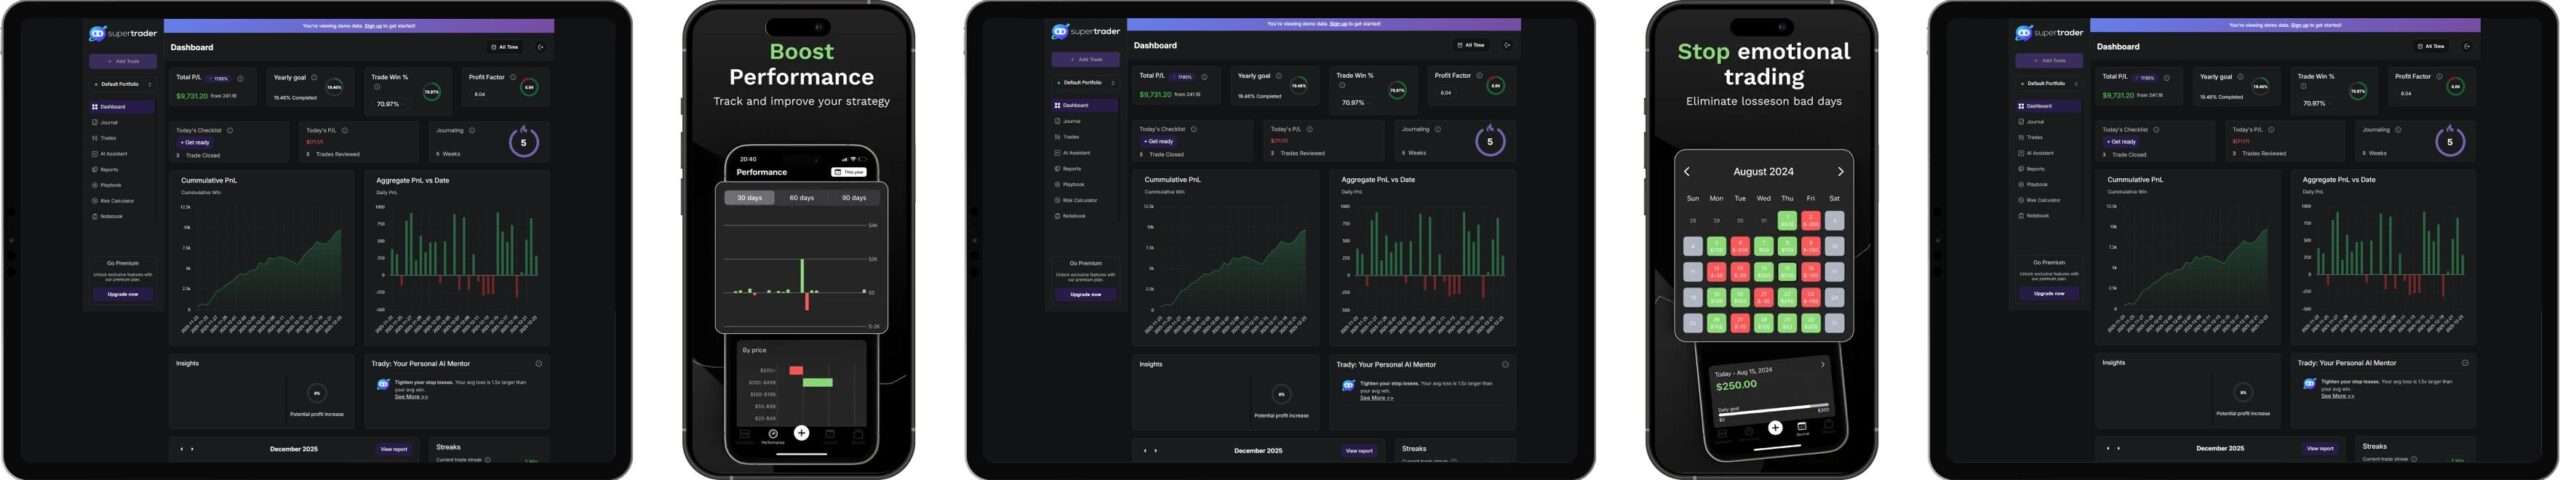Click View report in the rightmost tablet
2560x480 pixels.
point(2319,448)
